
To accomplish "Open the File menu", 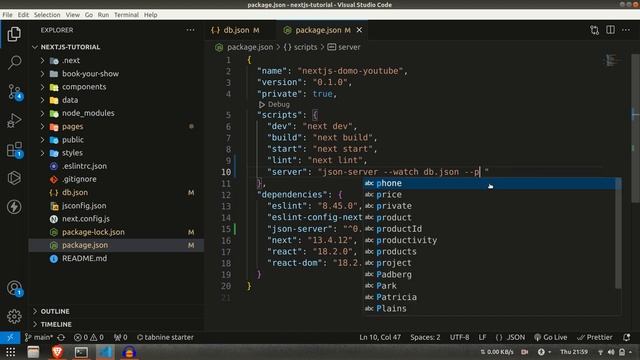I will tap(7, 15).
